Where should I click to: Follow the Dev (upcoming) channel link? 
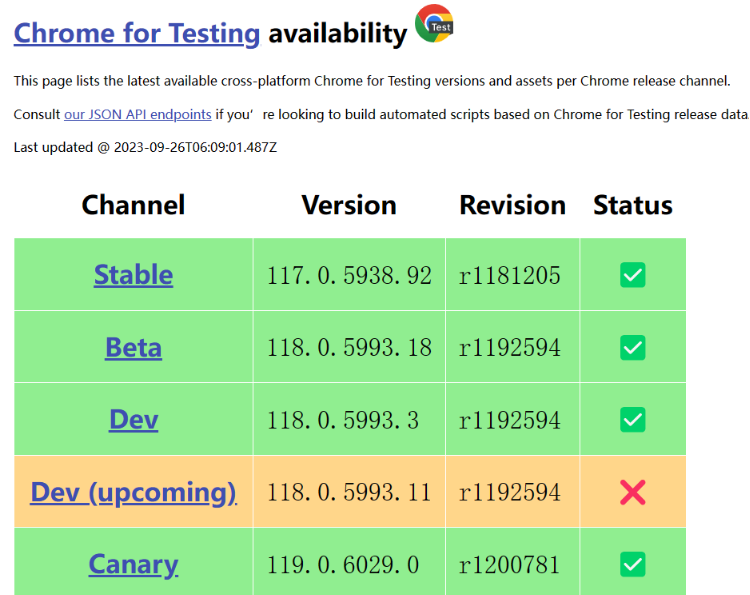click(133, 492)
